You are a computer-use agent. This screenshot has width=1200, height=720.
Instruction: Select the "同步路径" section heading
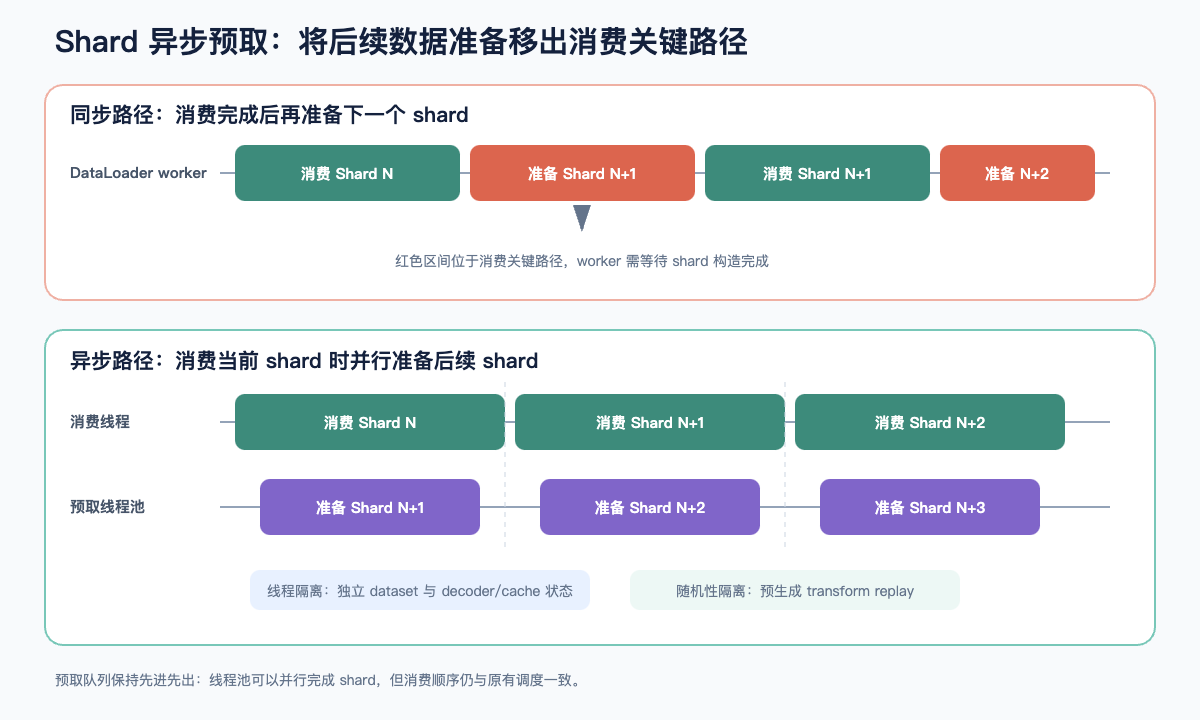click(269, 114)
